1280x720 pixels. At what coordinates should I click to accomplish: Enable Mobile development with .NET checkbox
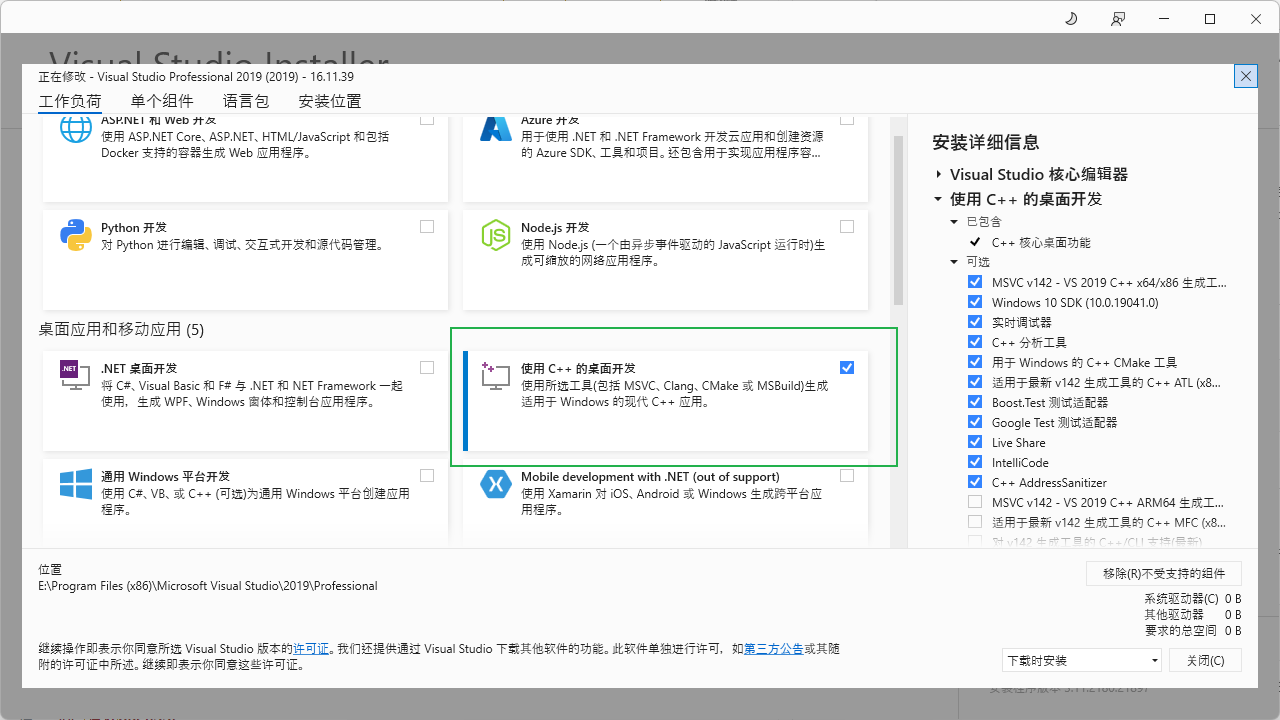tap(847, 475)
